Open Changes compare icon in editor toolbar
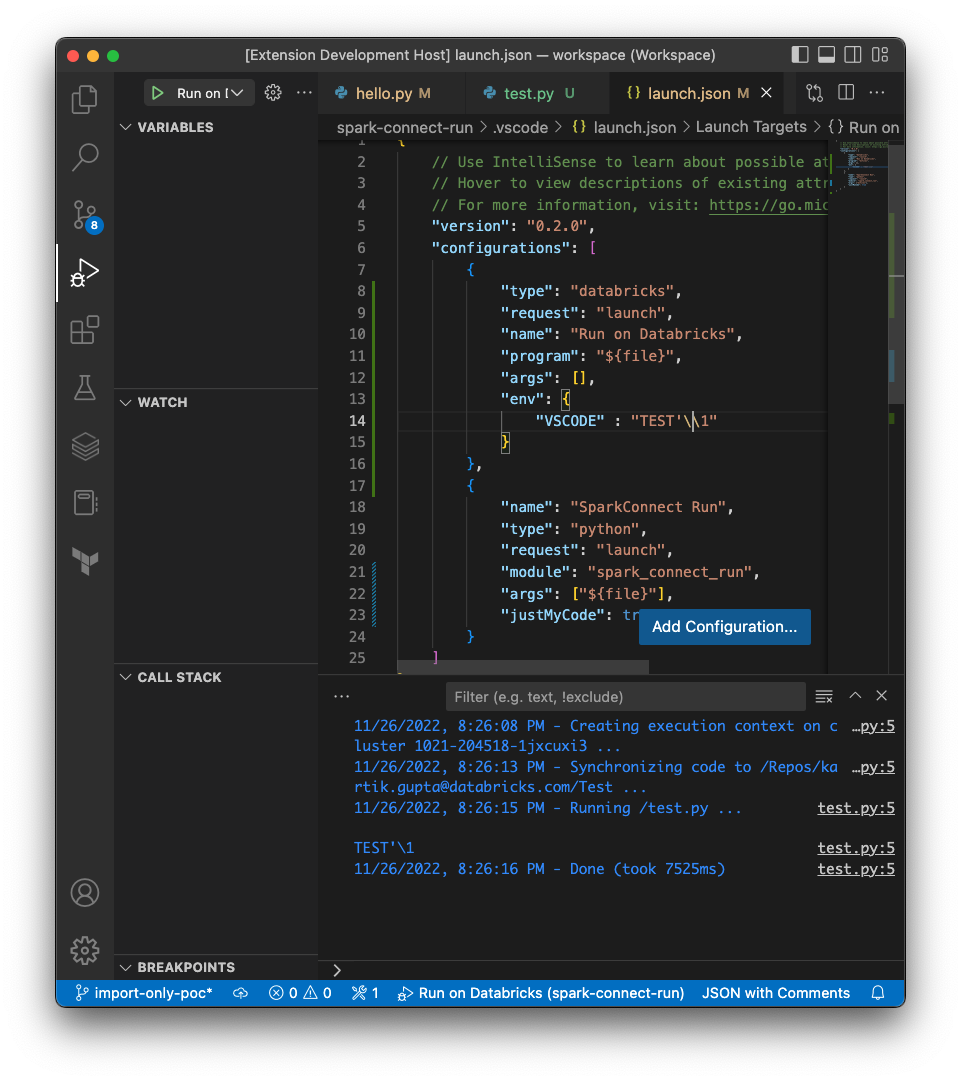Screen dimensions: 961x1081 tap(815, 93)
